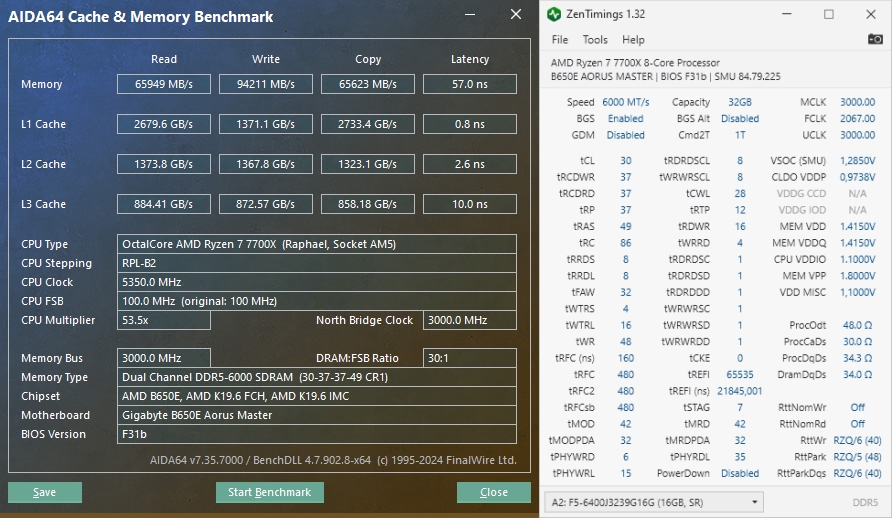This screenshot has height=518, width=892.
Task: Expand the A2 memory module dropdown
Action: click(654, 502)
